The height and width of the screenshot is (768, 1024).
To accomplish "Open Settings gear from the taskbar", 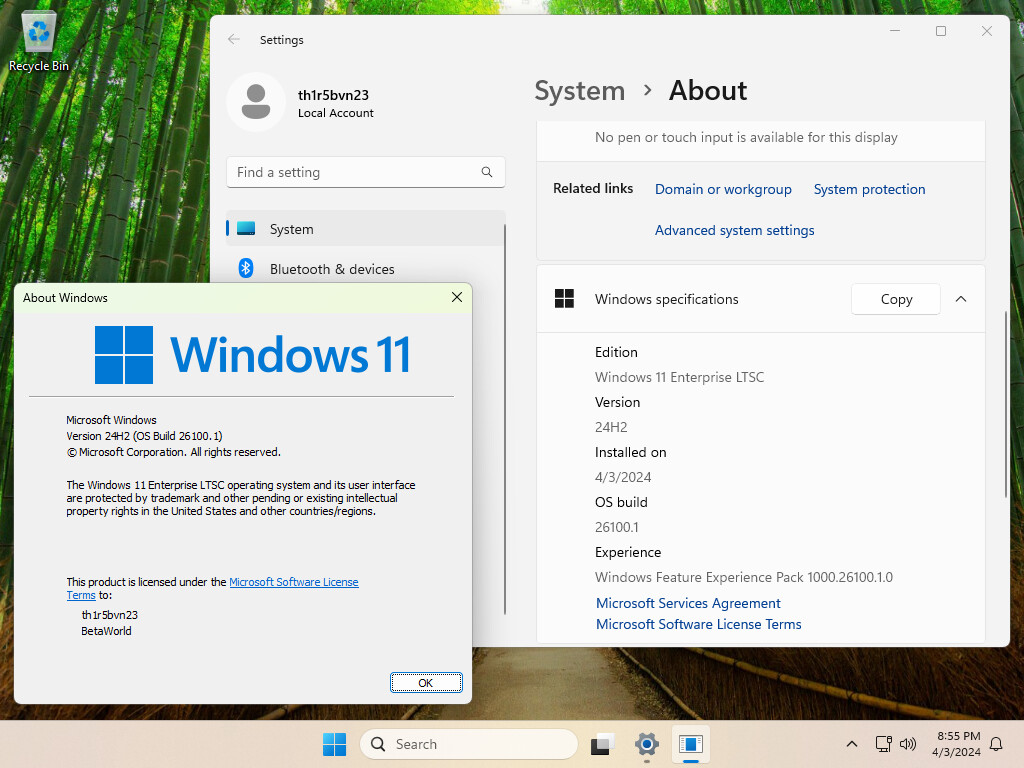I will click(646, 744).
